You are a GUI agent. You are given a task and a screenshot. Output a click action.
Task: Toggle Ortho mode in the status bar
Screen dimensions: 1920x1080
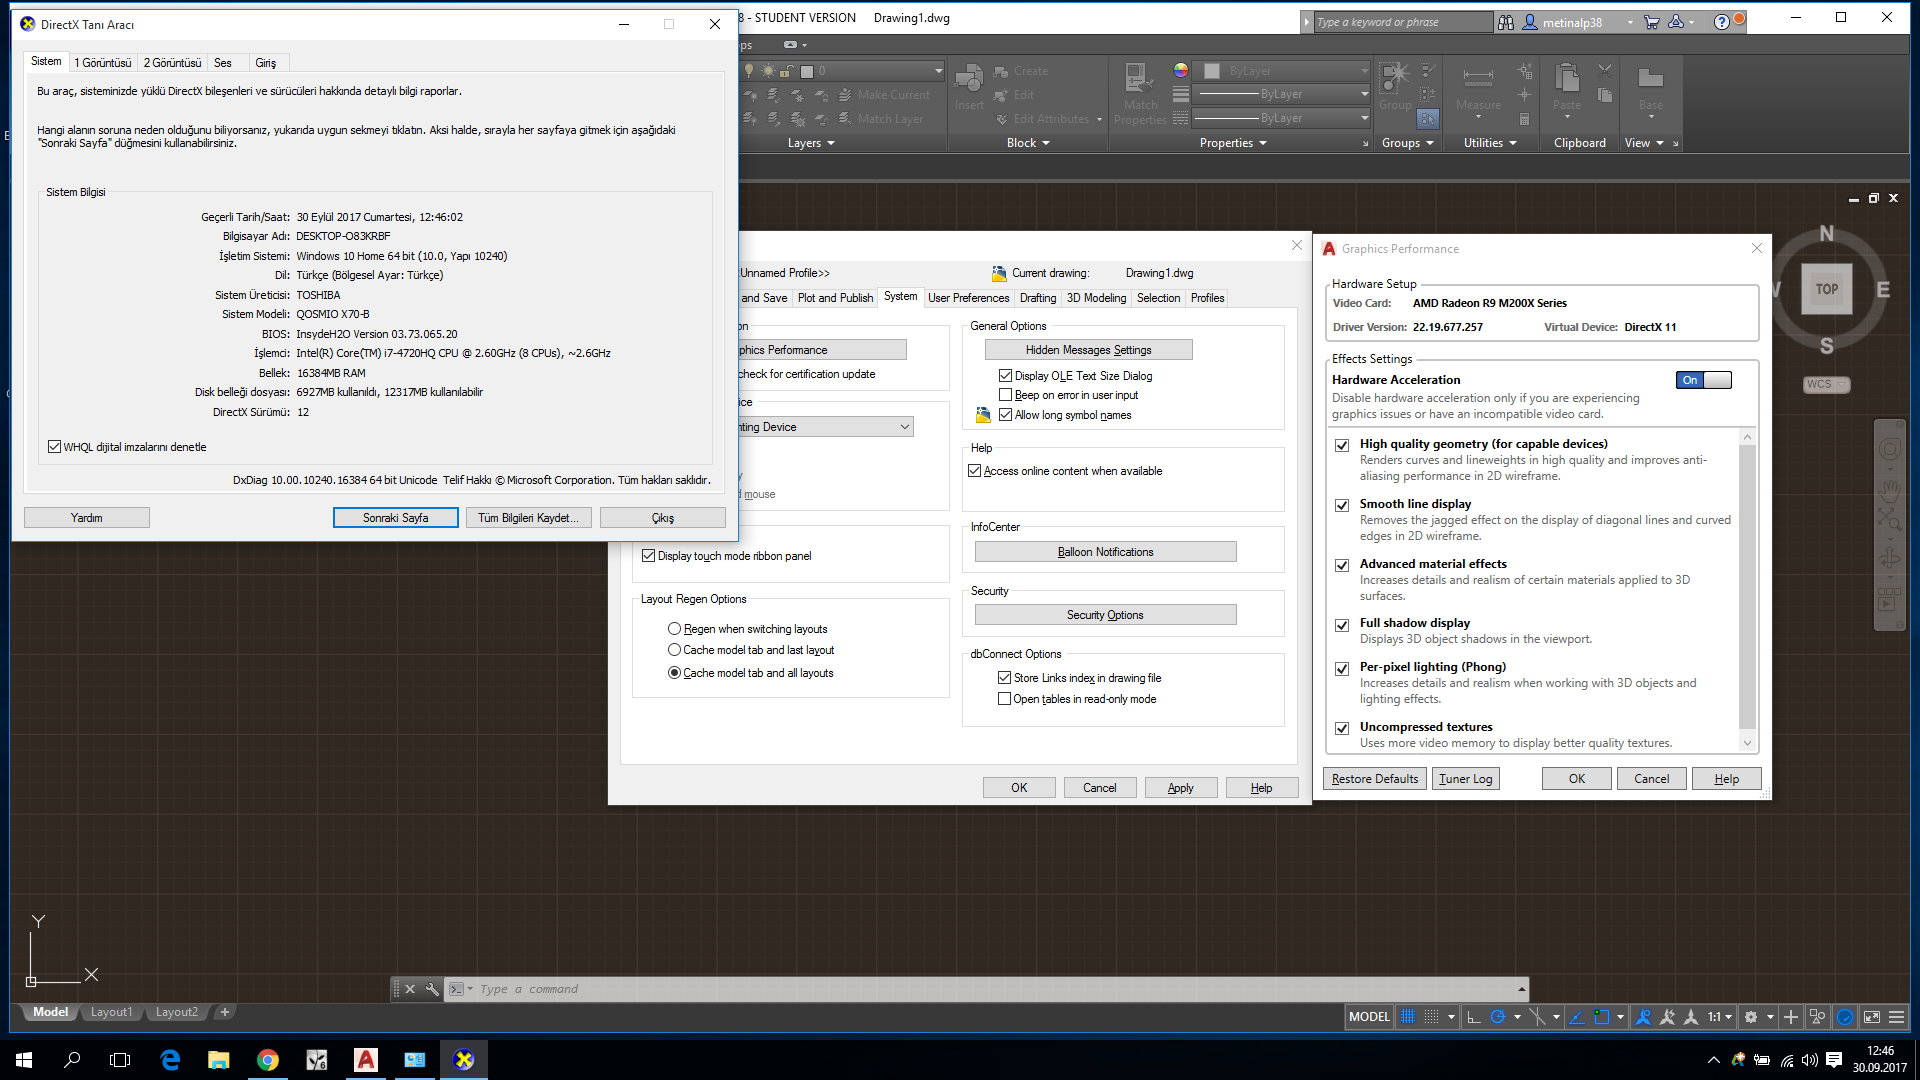pos(1474,1017)
